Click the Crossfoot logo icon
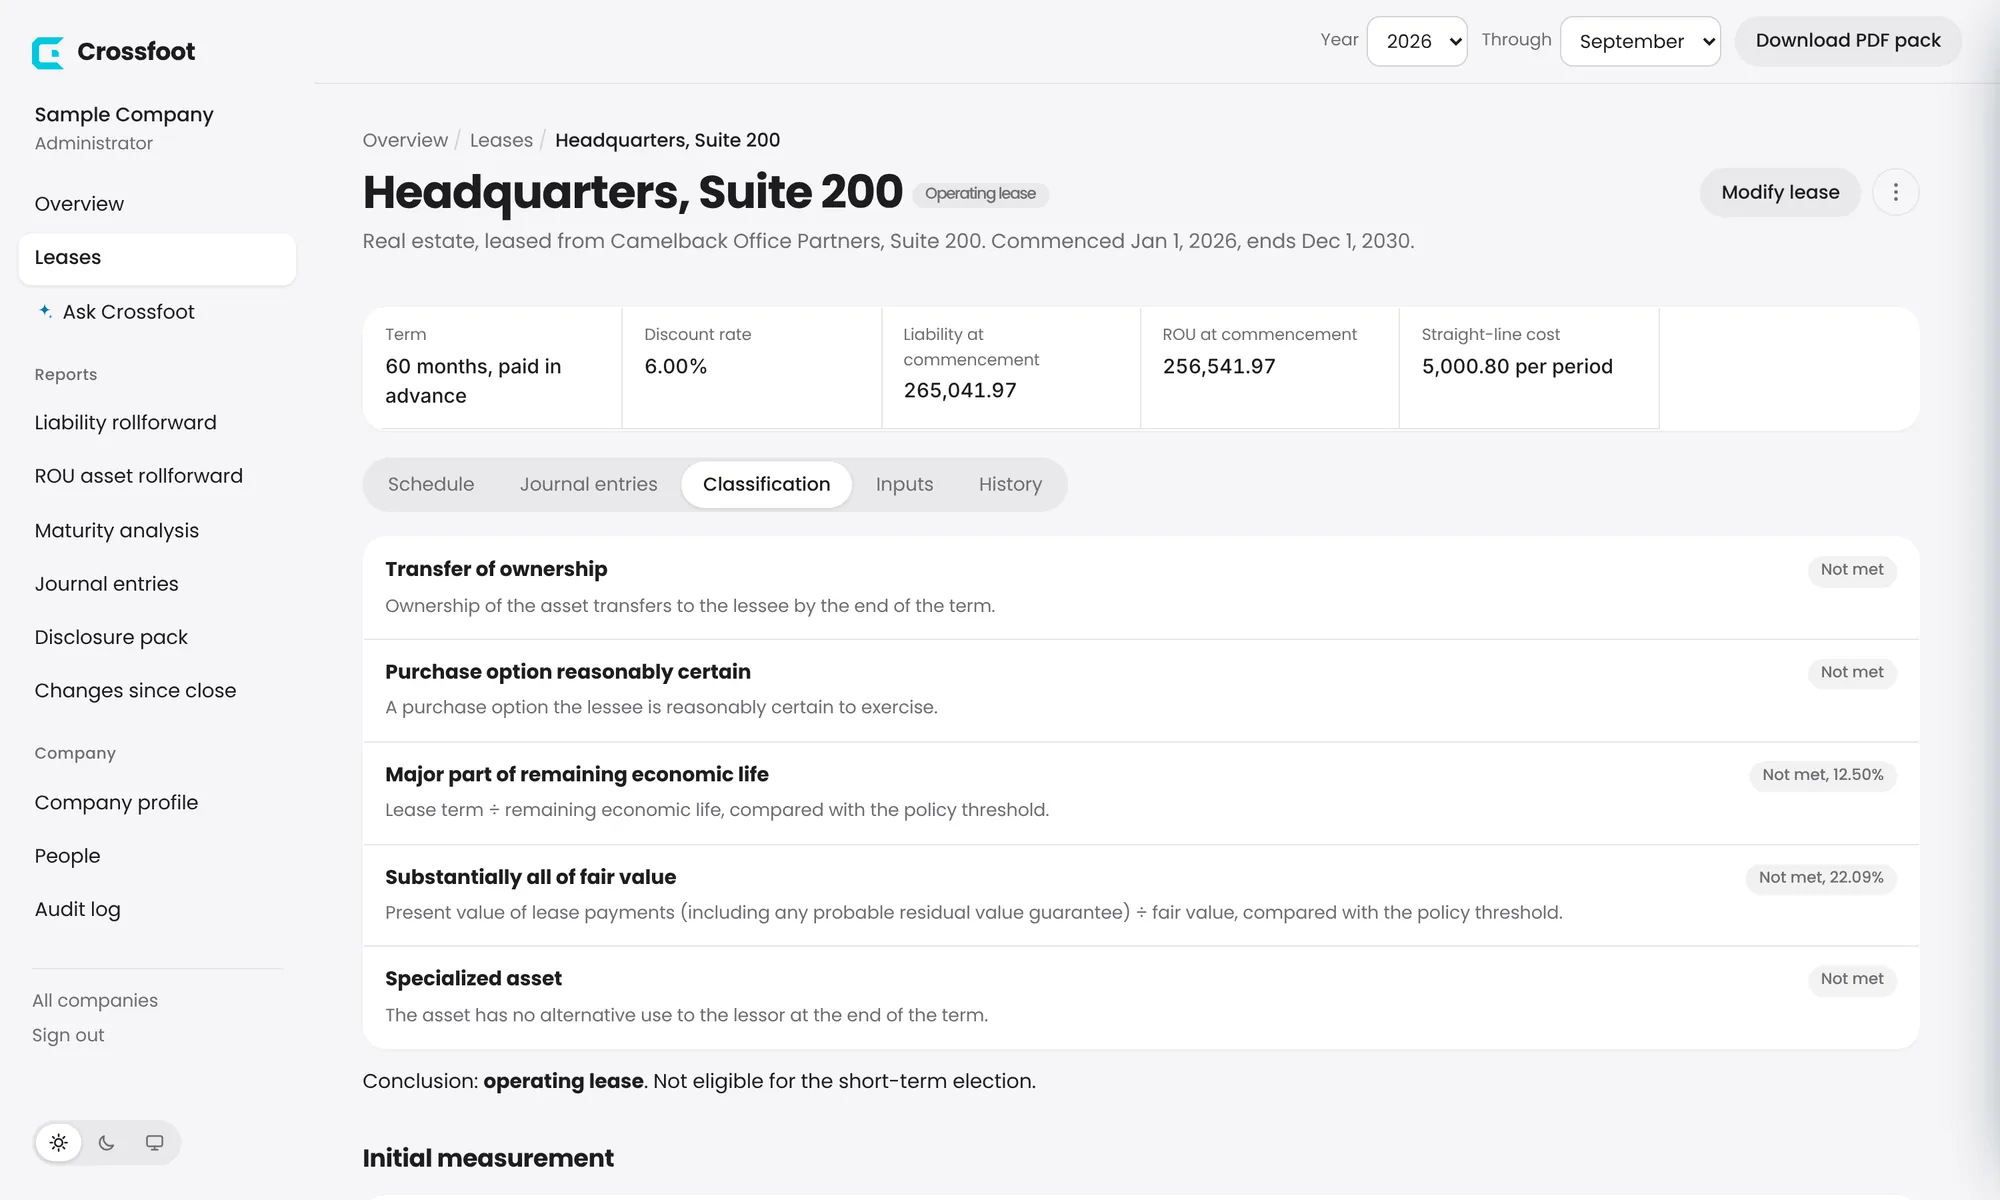This screenshot has height=1200, width=2000. 47,52
